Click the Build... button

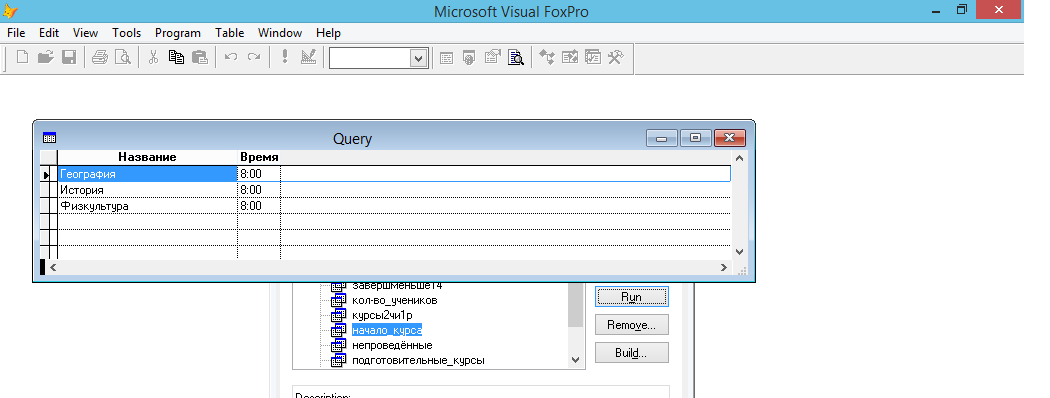click(x=631, y=352)
